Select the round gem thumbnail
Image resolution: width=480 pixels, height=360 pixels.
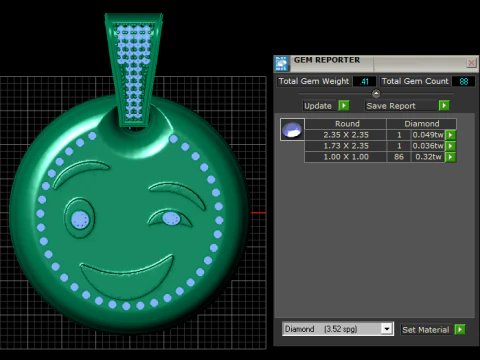[x=292, y=130]
